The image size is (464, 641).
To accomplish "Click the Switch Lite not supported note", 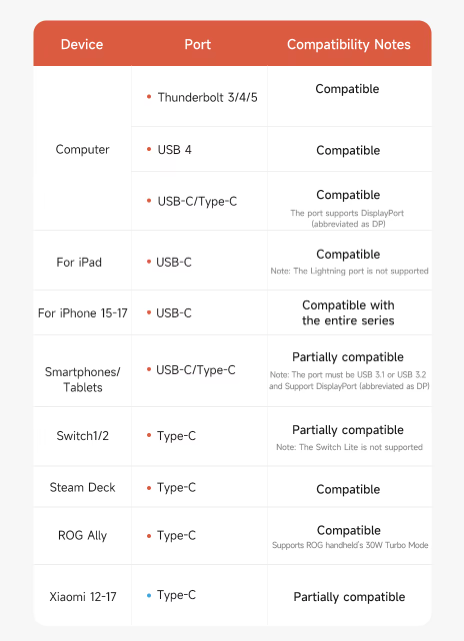I will click(x=350, y=447).
